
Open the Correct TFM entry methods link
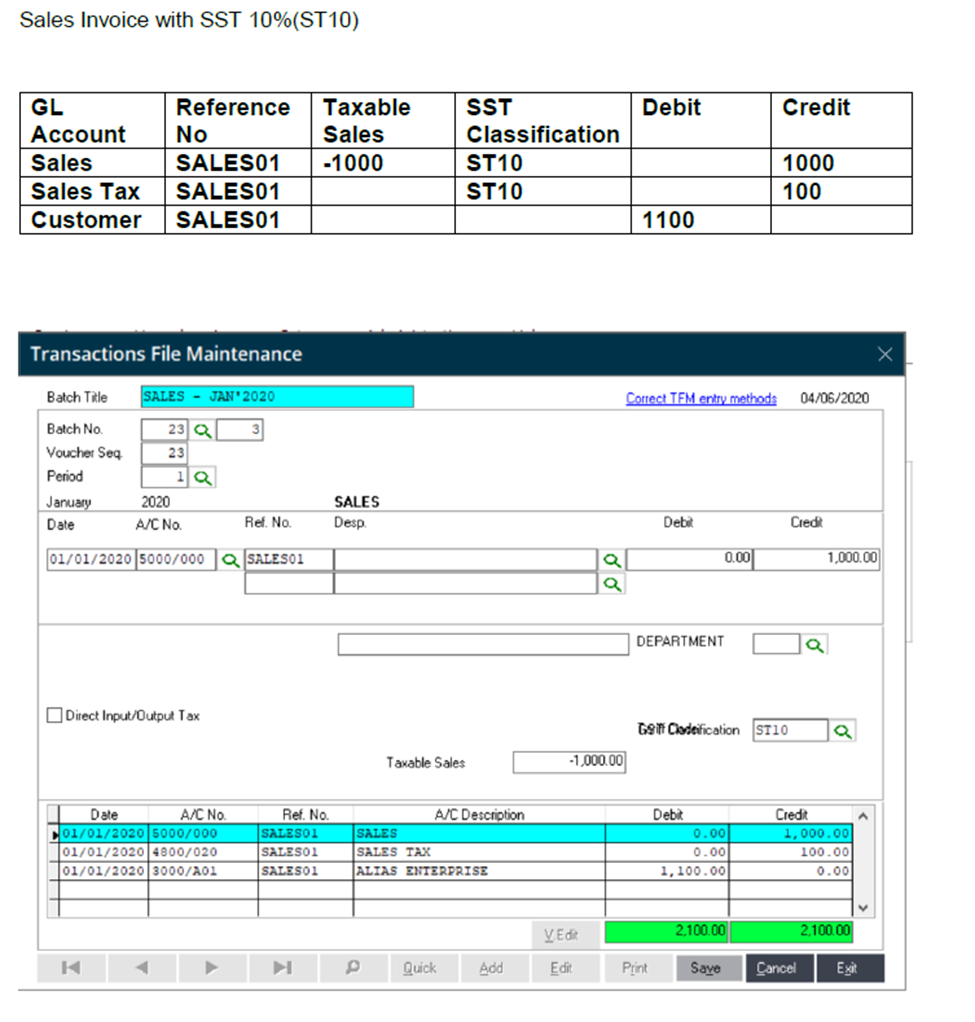701,398
